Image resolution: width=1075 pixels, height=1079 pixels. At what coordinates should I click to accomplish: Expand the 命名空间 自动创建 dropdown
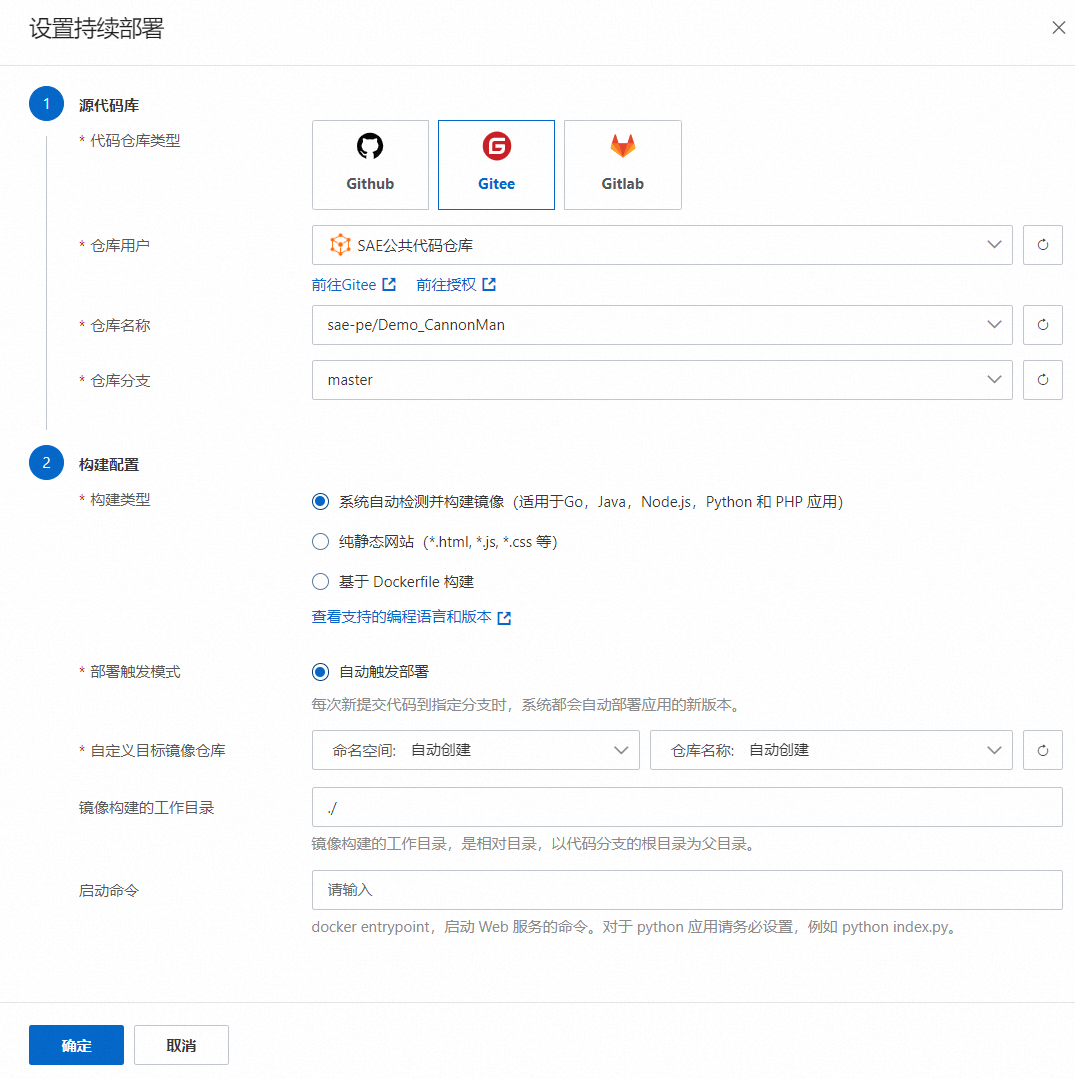click(x=476, y=750)
